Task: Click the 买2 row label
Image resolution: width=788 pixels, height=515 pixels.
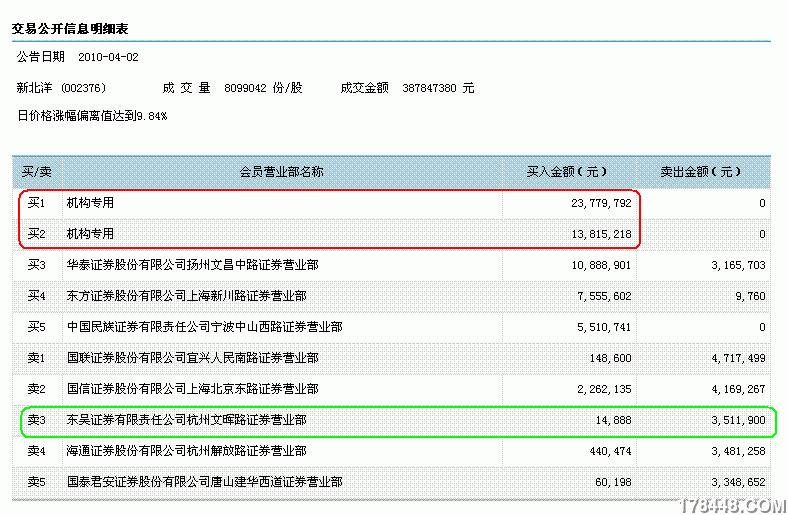Action: click(x=36, y=234)
